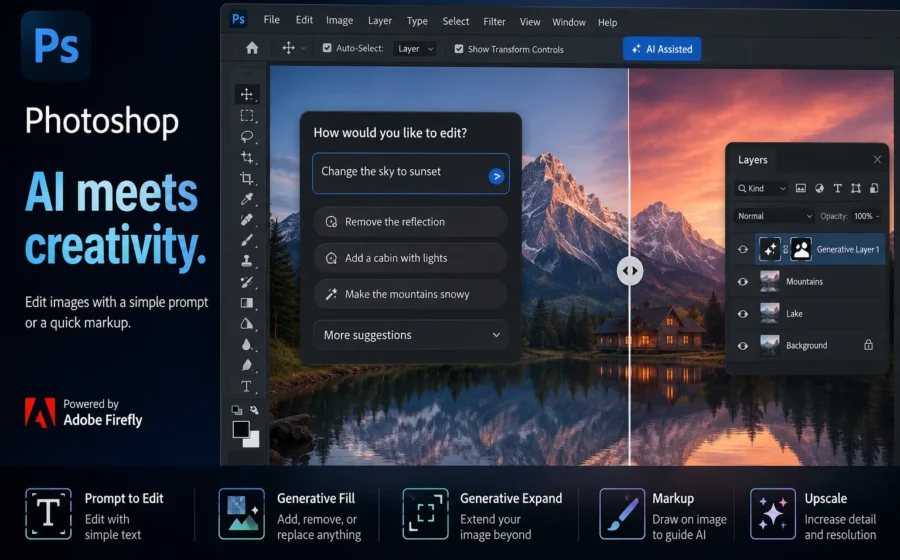The height and width of the screenshot is (560, 900).
Task: Filter layers by shape layer icon
Action: click(x=856, y=188)
